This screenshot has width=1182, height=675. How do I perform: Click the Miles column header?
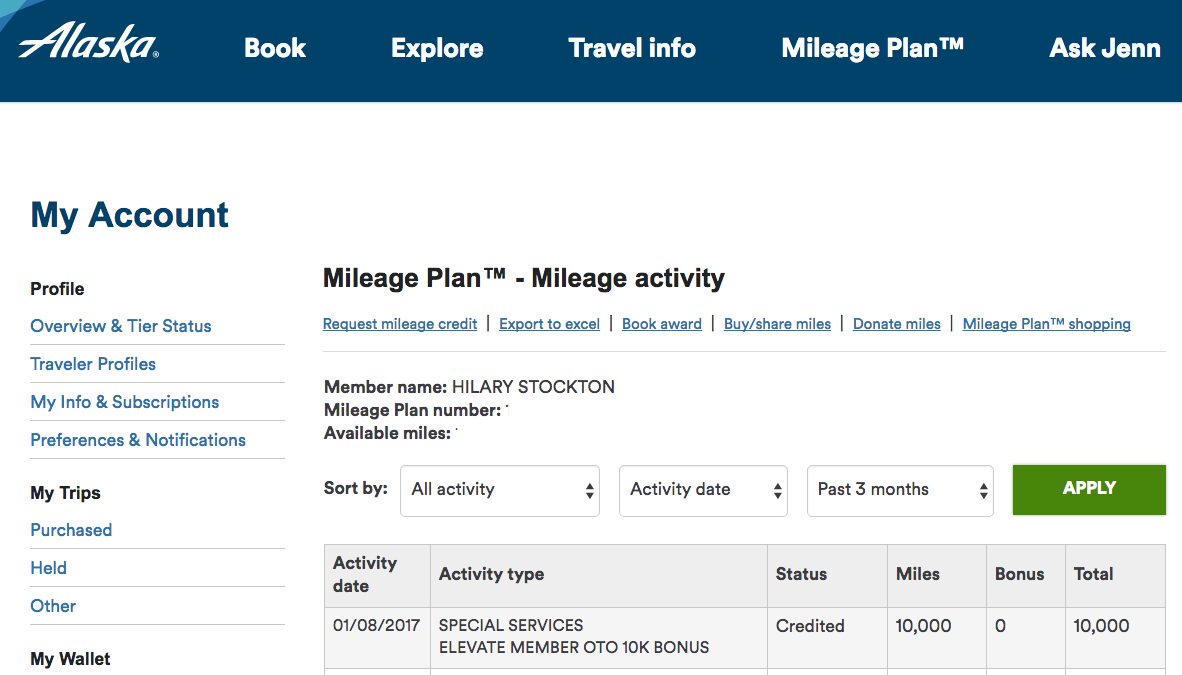pos(936,575)
